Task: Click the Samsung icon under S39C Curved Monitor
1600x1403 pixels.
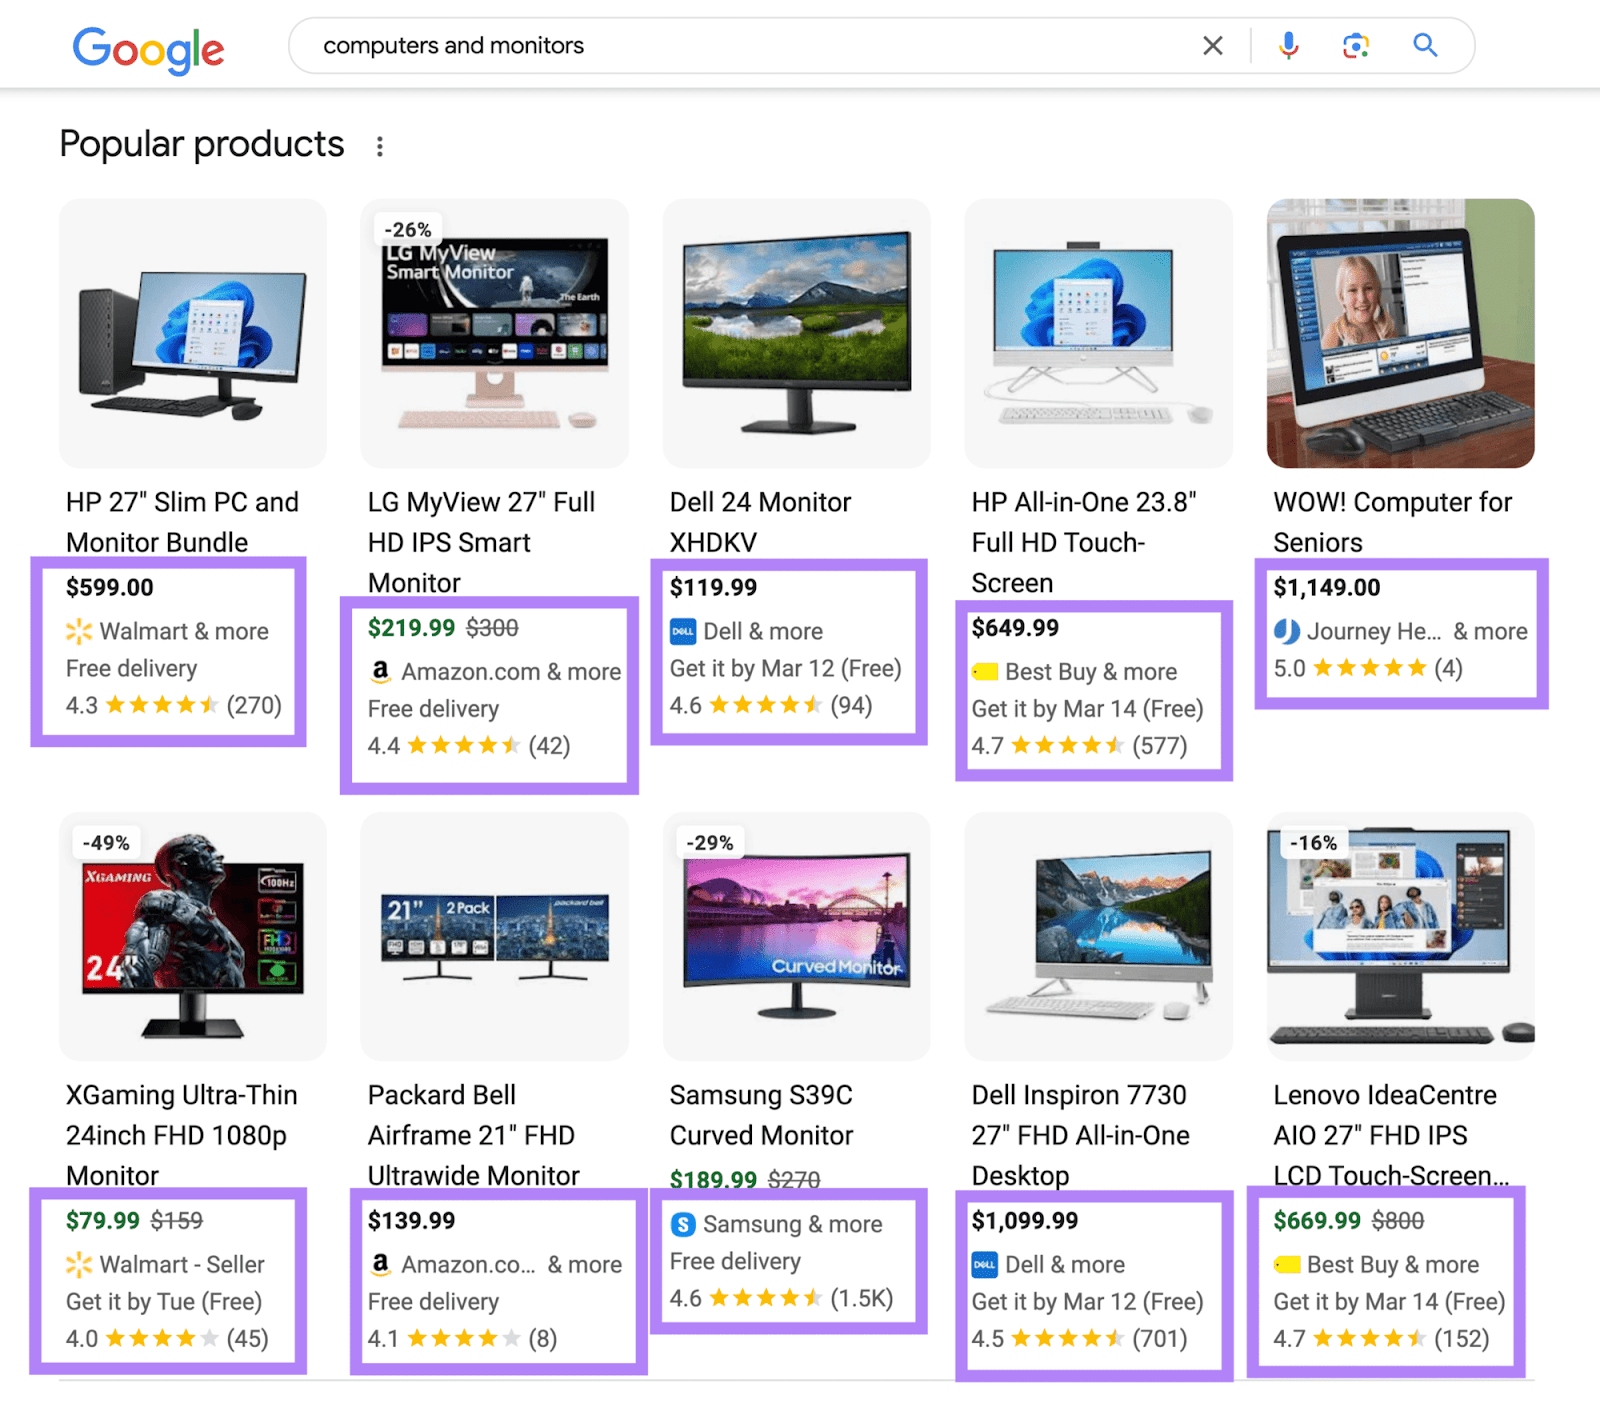Action: click(682, 1224)
